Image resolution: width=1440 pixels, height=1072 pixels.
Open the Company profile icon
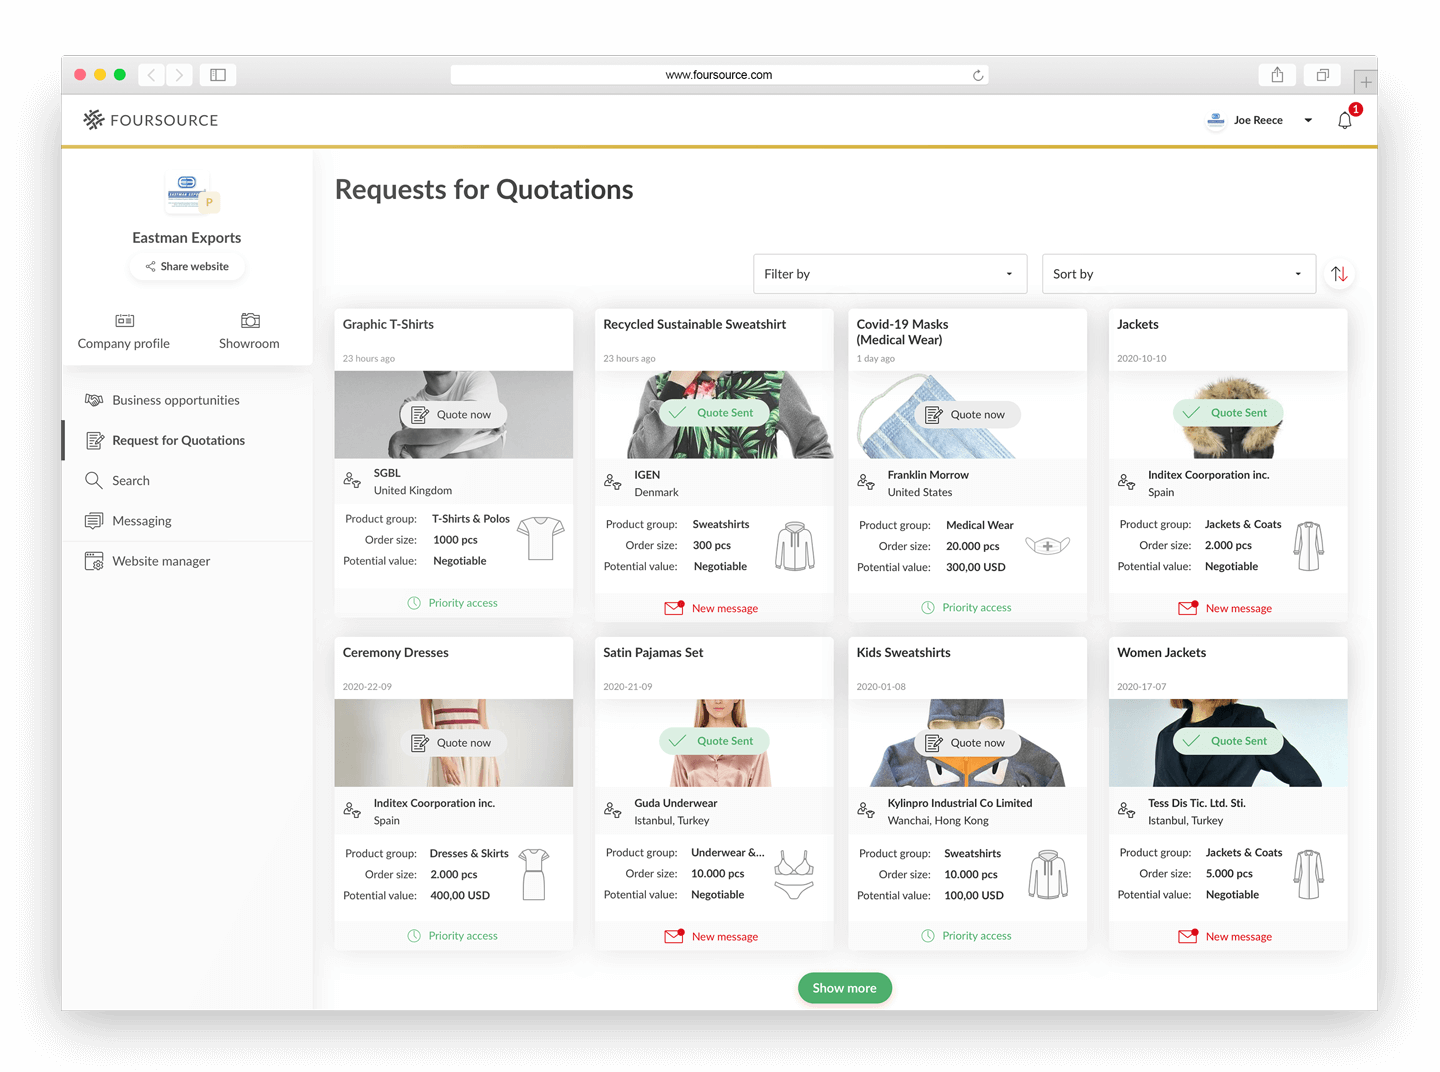[x=124, y=321]
